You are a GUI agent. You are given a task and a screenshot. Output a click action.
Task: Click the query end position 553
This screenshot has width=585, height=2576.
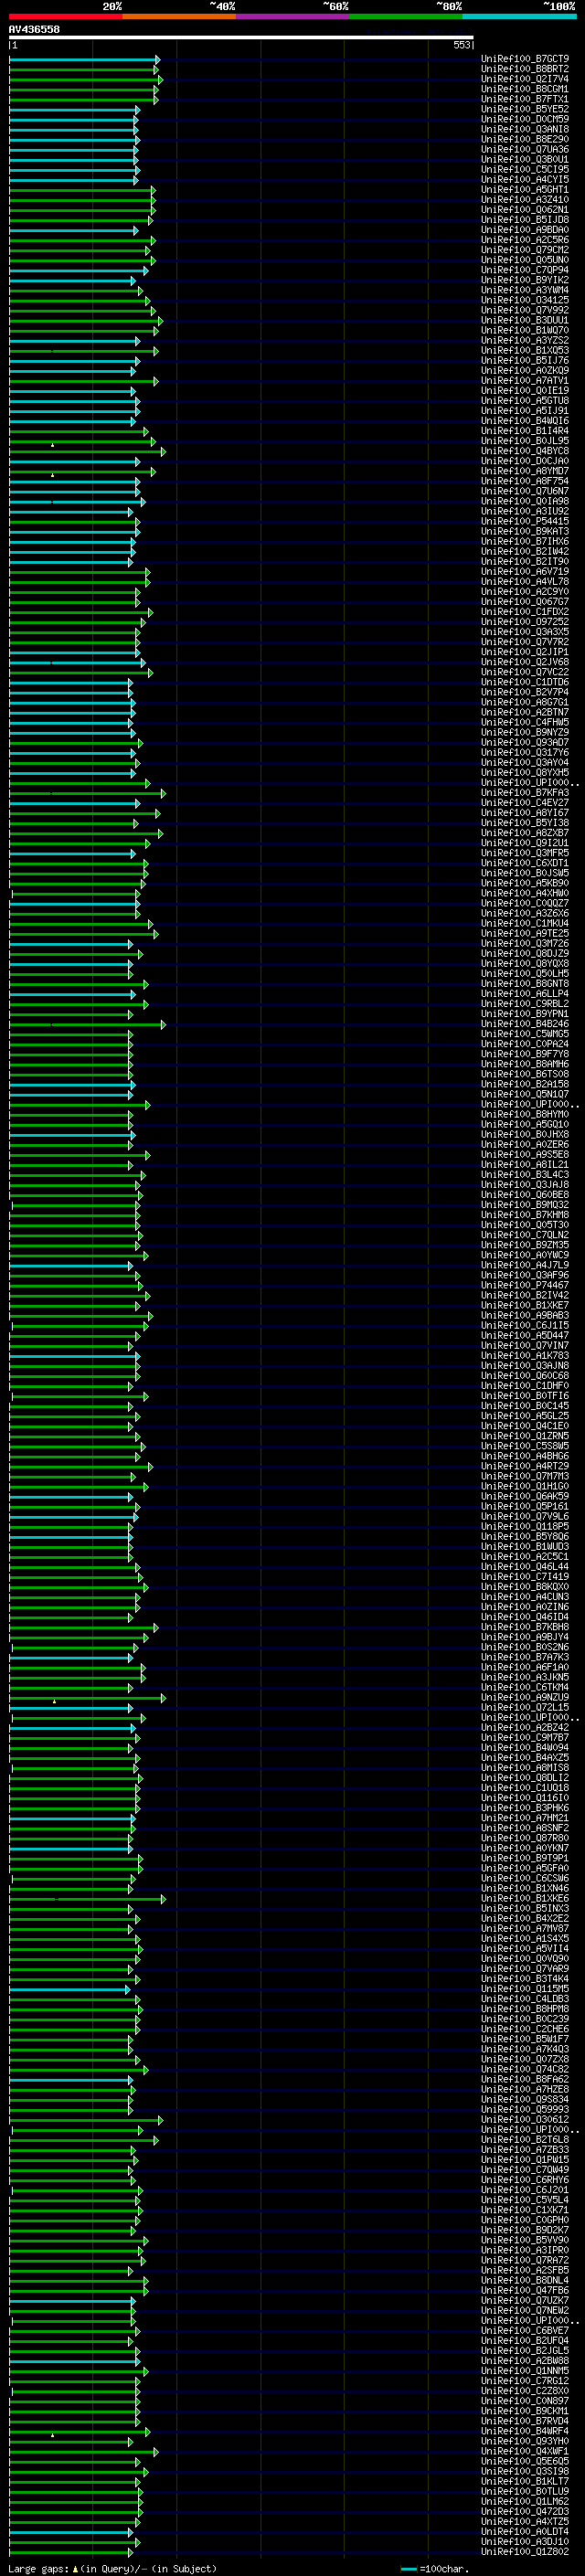pos(461,45)
